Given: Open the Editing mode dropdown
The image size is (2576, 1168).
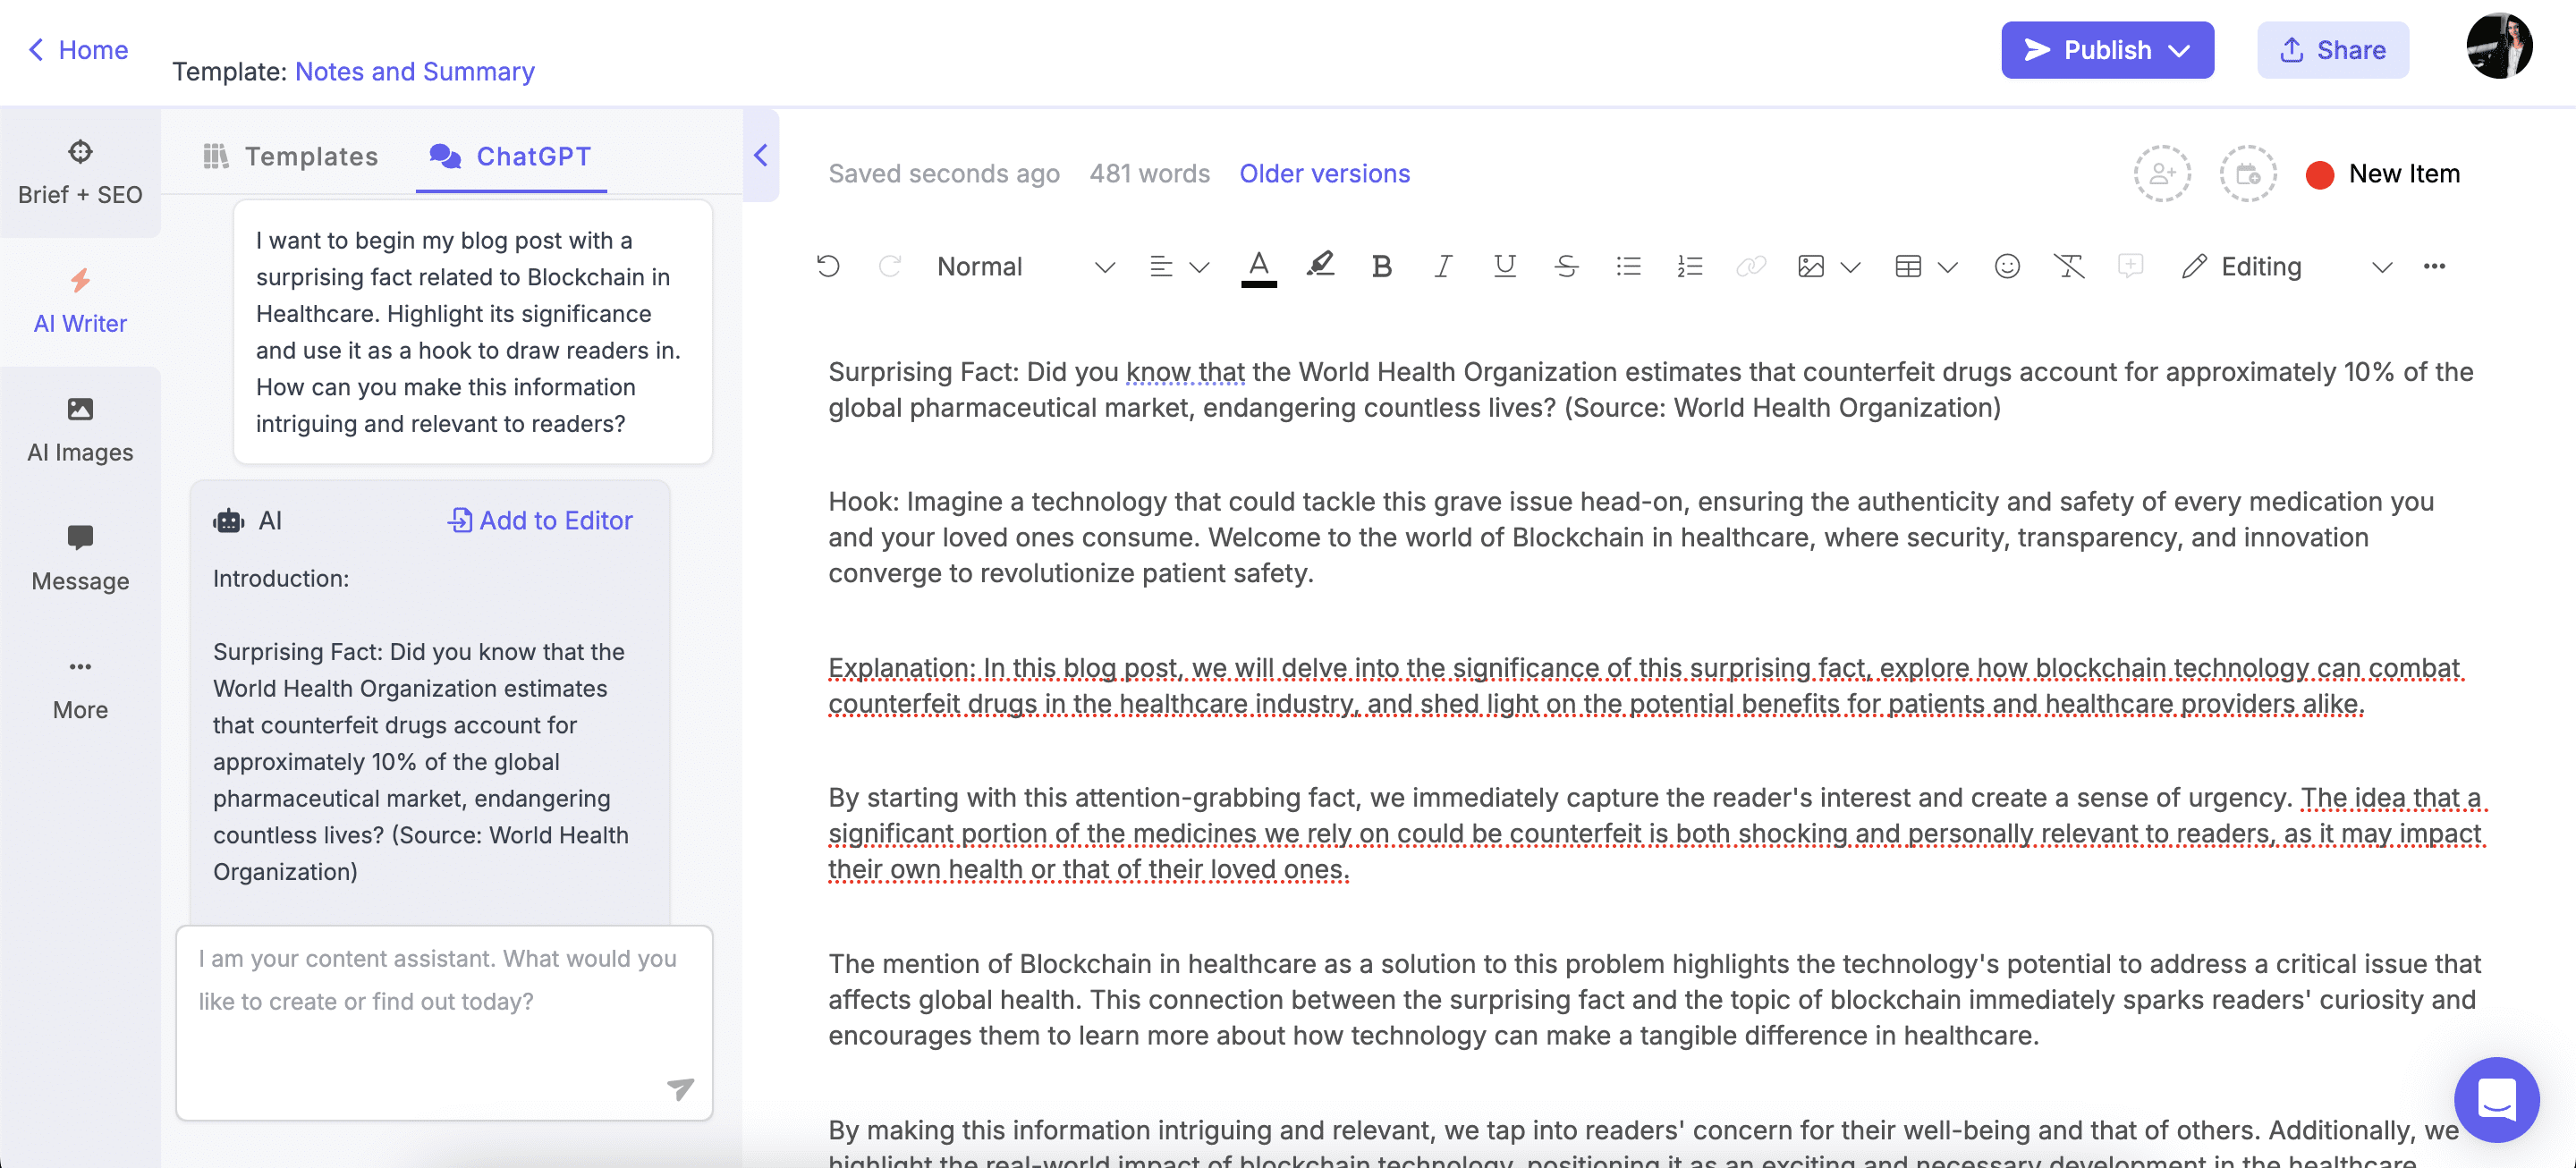Looking at the screenshot, I should tap(2287, 266).
